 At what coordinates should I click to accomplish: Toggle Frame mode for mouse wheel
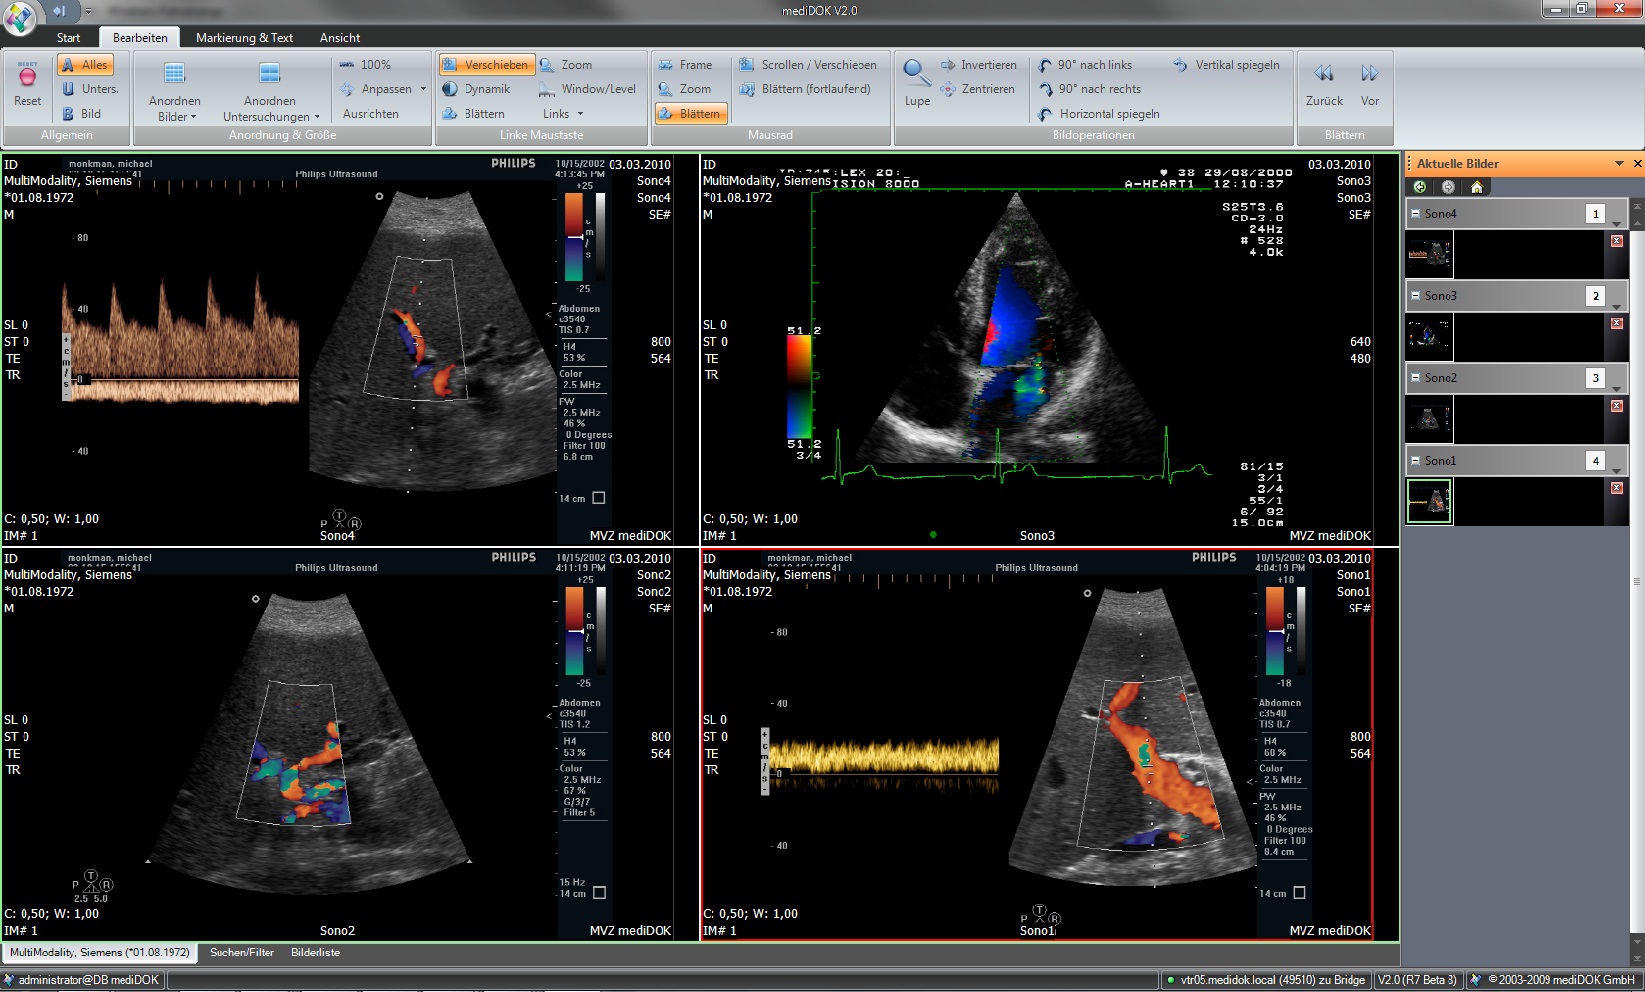coord(686,65)
